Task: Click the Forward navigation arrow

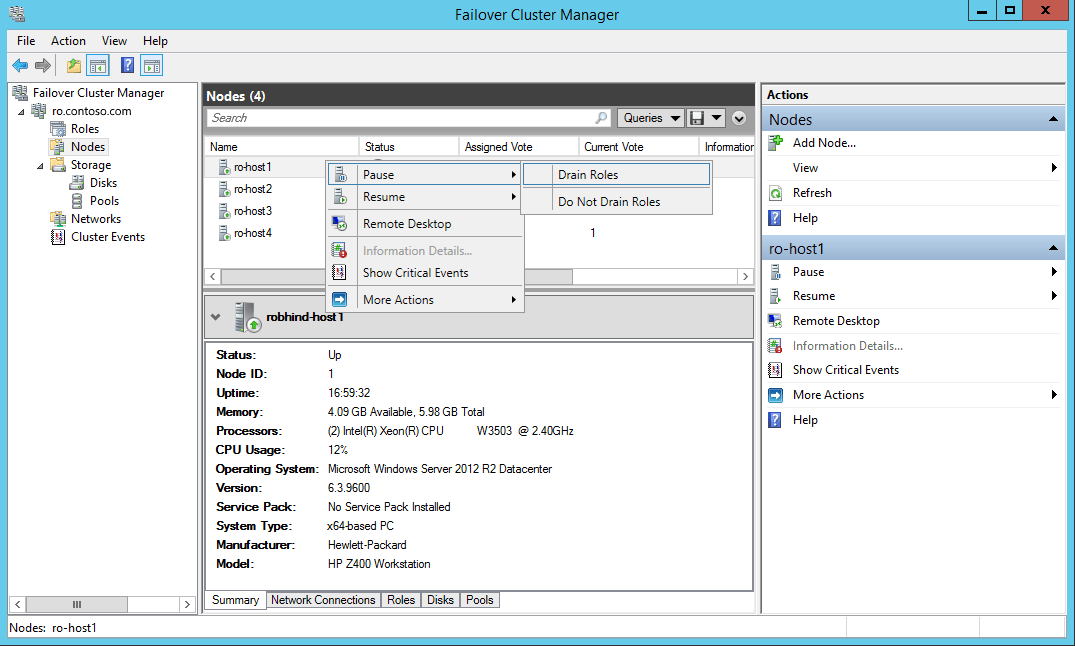Action: (x=41, y=64)
